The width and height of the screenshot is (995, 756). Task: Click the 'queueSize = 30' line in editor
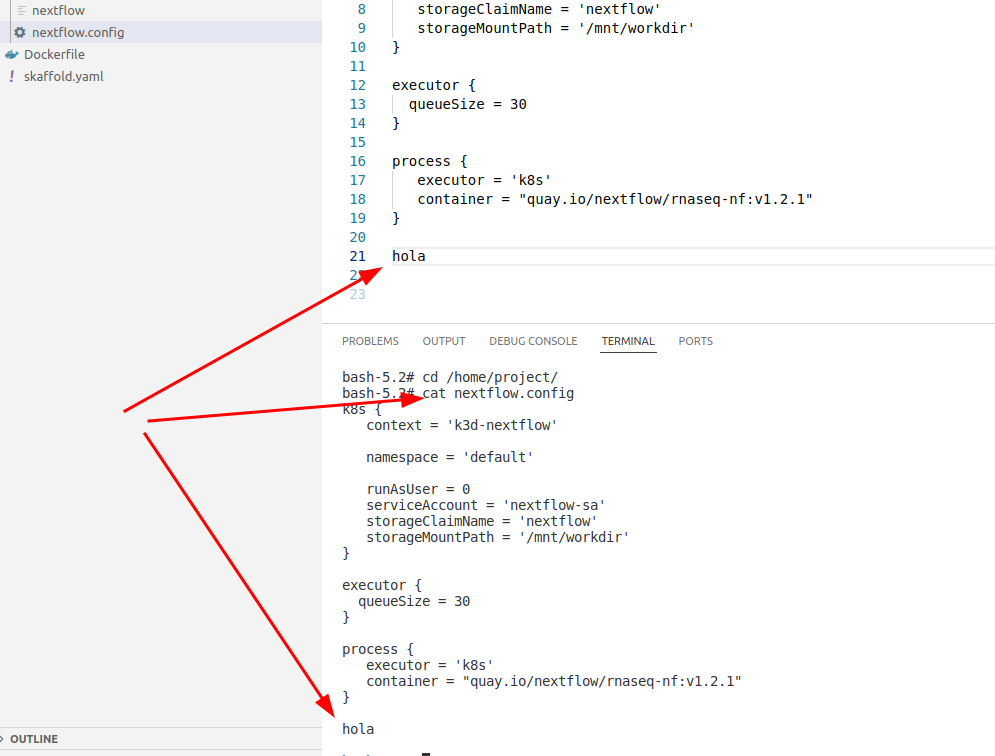point(467,104)
